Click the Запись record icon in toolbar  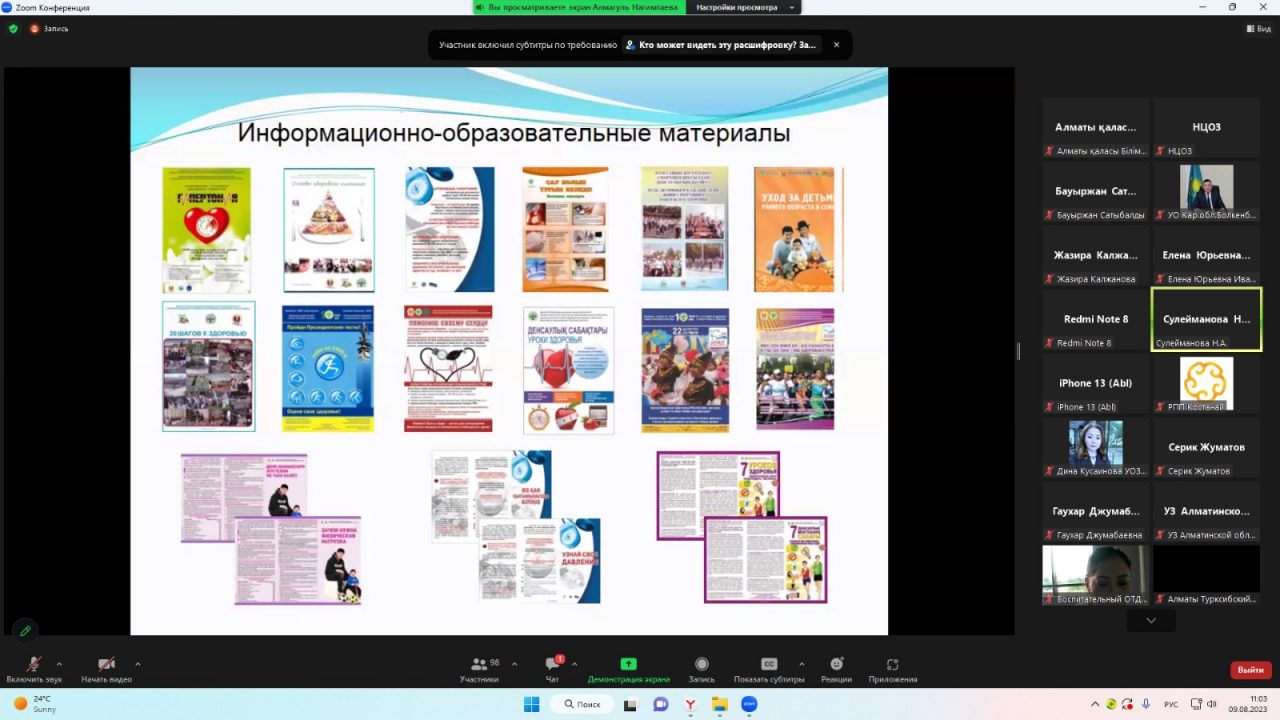pos(701,668)
